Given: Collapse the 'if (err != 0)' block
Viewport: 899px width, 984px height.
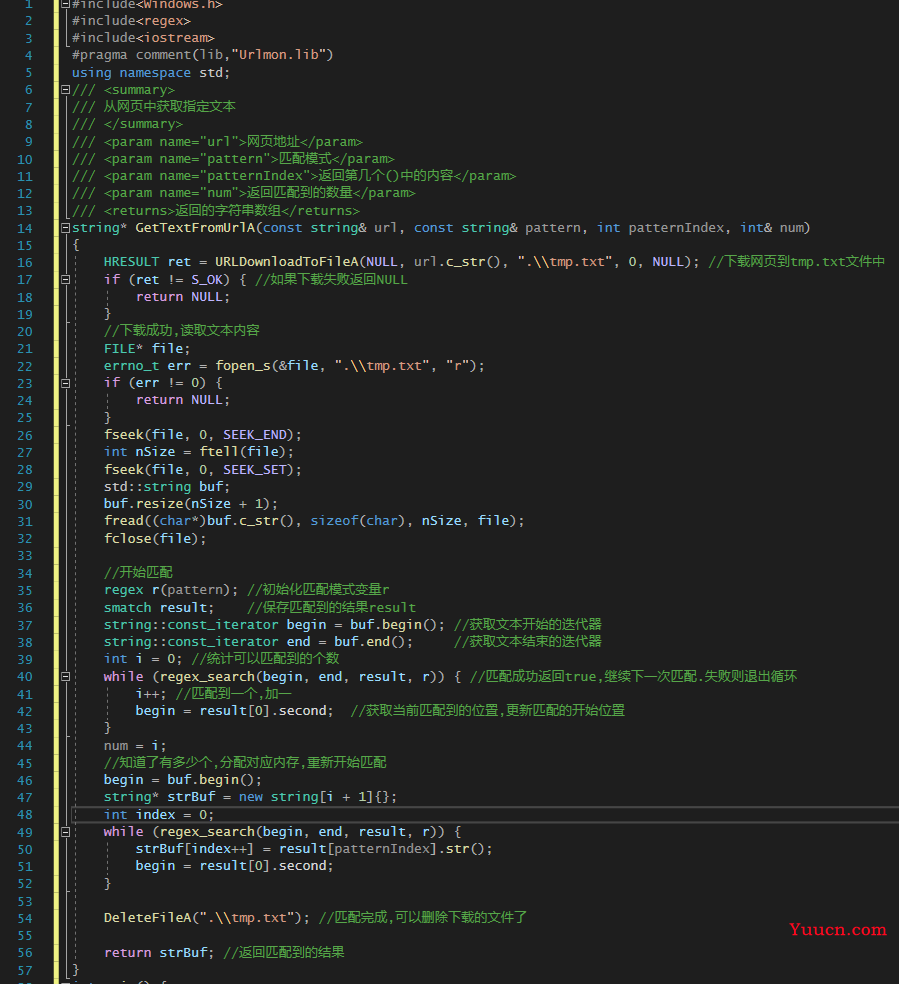Looking at the screenshot, I should (x=65, y=383).
